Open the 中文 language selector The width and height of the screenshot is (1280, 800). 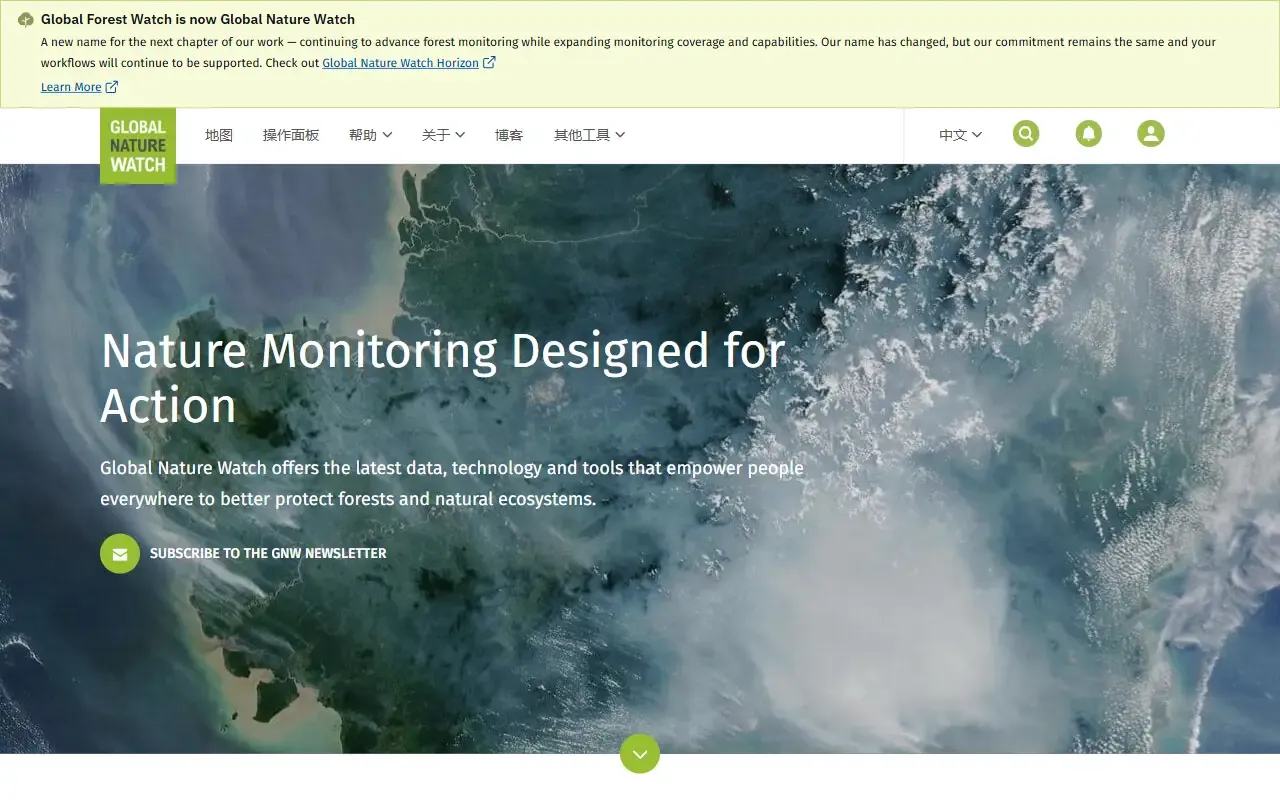960,135
